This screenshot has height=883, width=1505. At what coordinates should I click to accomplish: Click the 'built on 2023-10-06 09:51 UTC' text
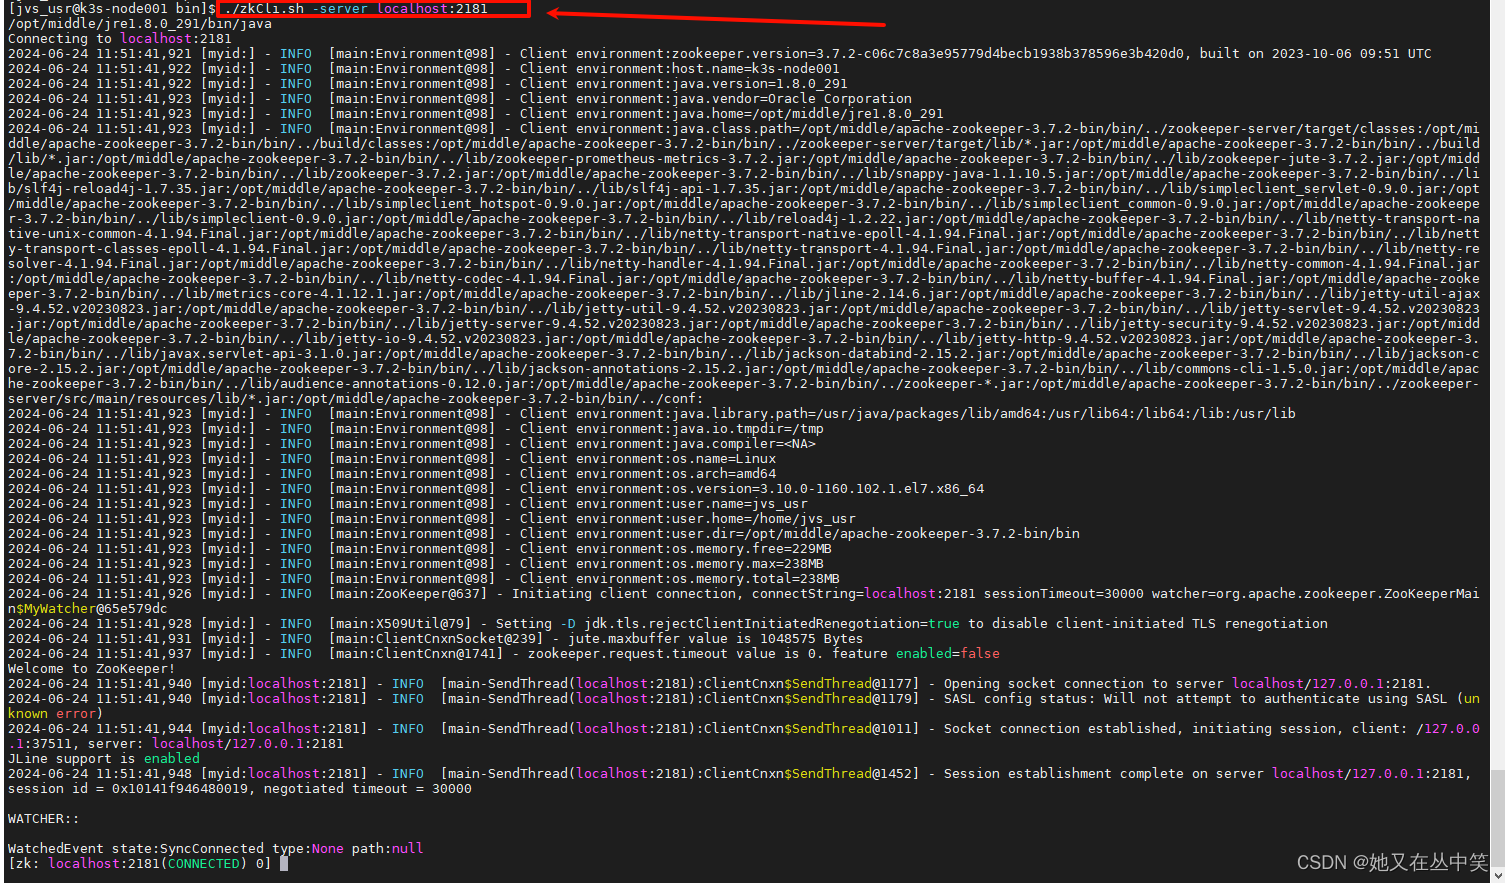1316,53
